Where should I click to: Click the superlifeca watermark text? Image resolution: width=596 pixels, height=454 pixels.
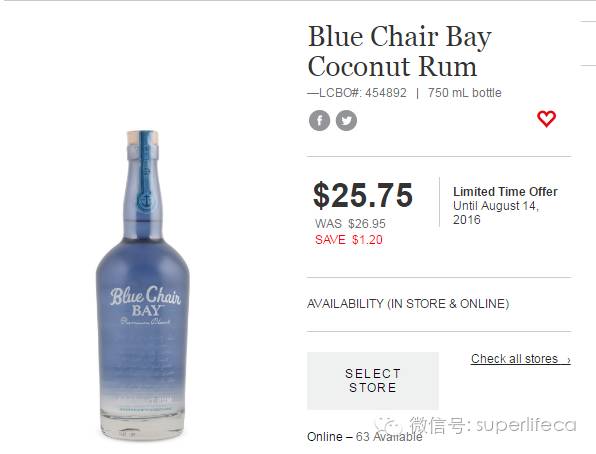(x=526, y=425)
